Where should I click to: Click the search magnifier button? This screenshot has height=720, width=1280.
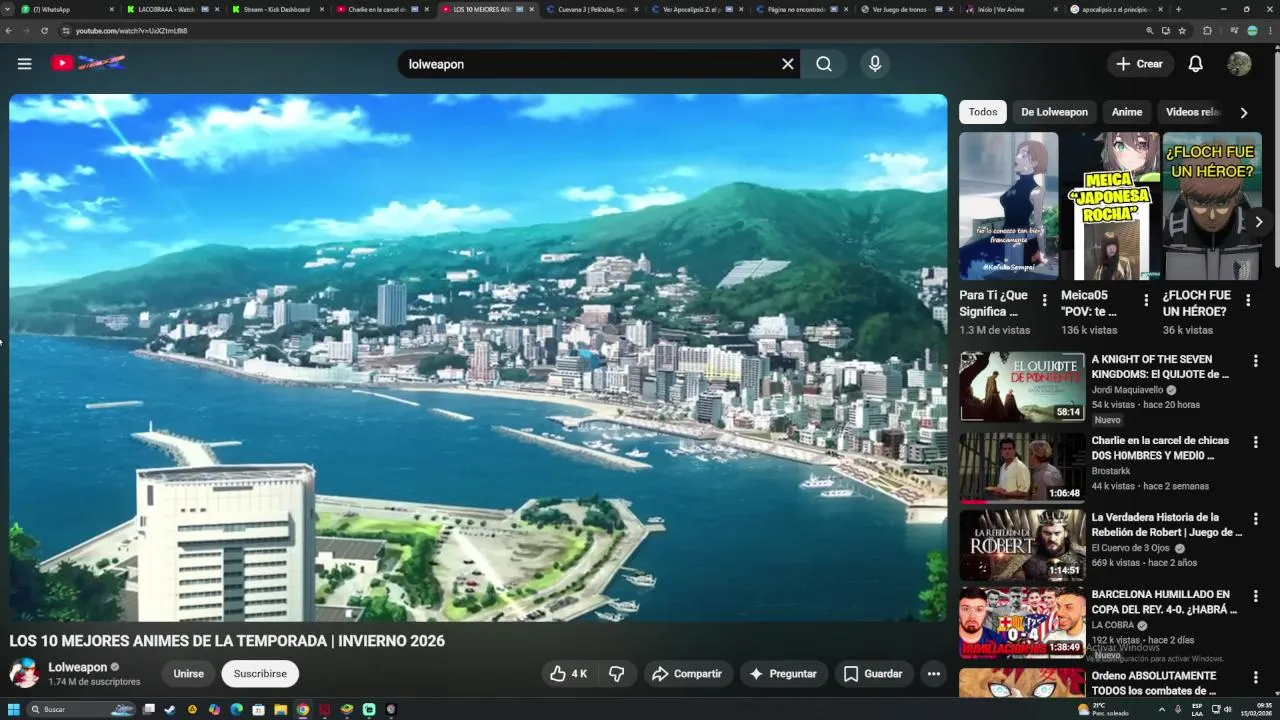824,64
